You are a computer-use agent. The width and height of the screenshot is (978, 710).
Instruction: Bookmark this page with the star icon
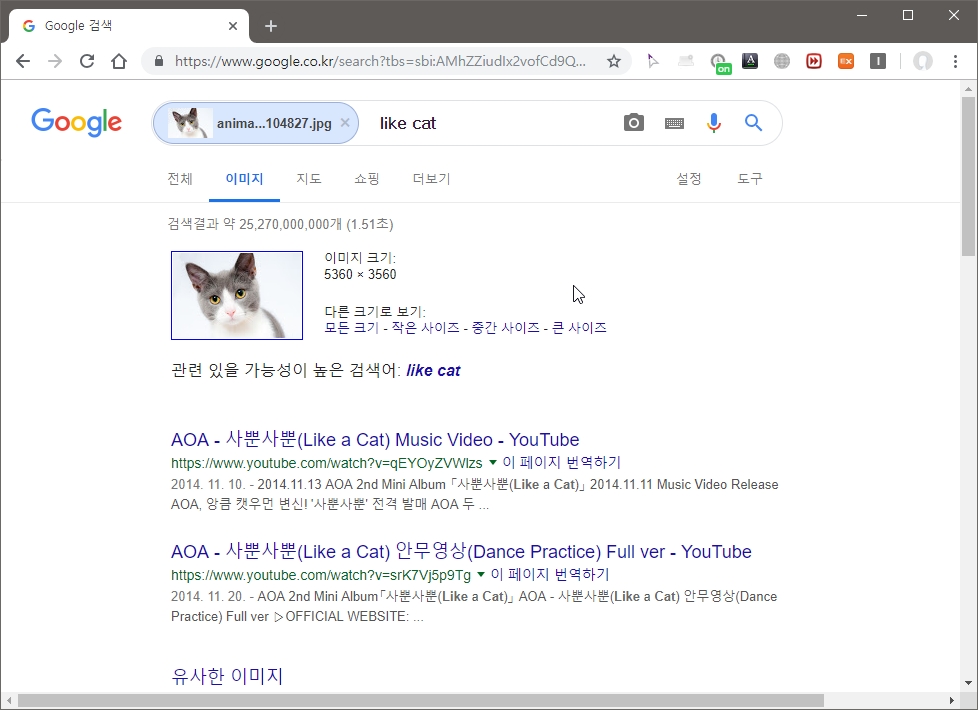613,61
